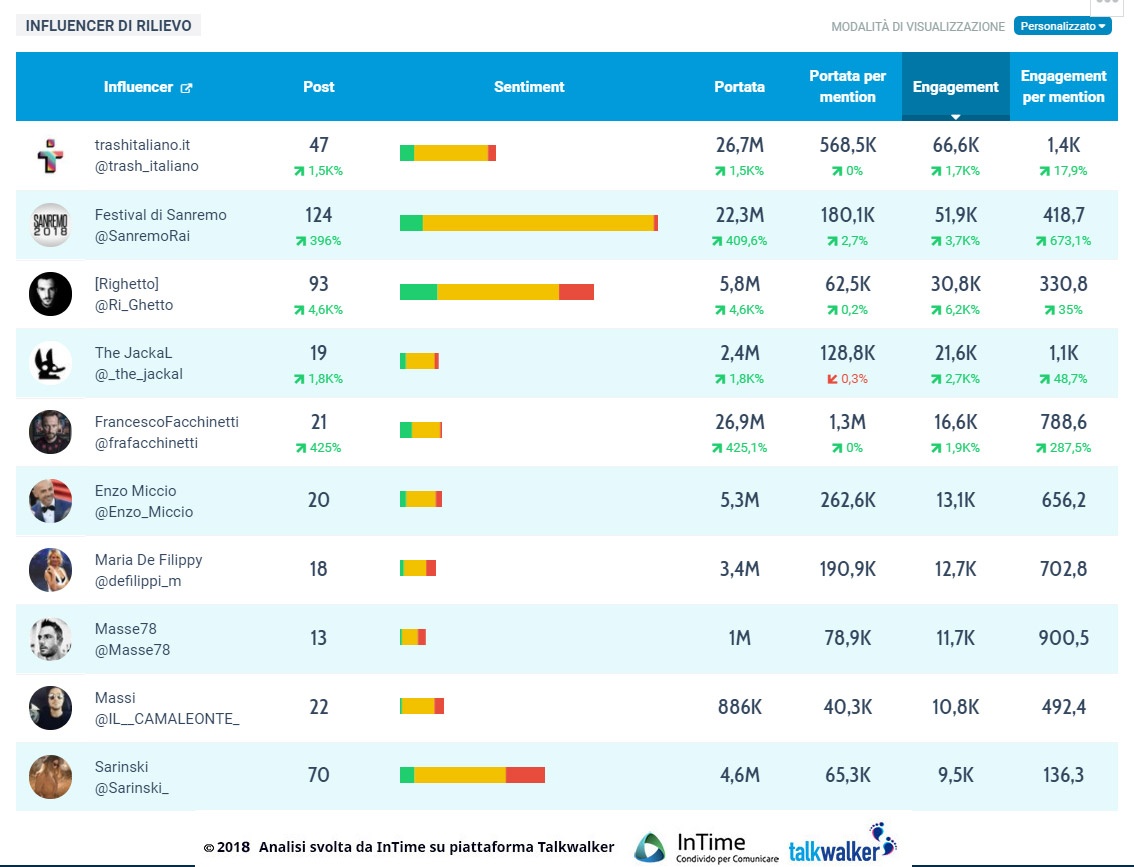
Task: Open the @Sarinski_ handle
Action: pos(132,788)
